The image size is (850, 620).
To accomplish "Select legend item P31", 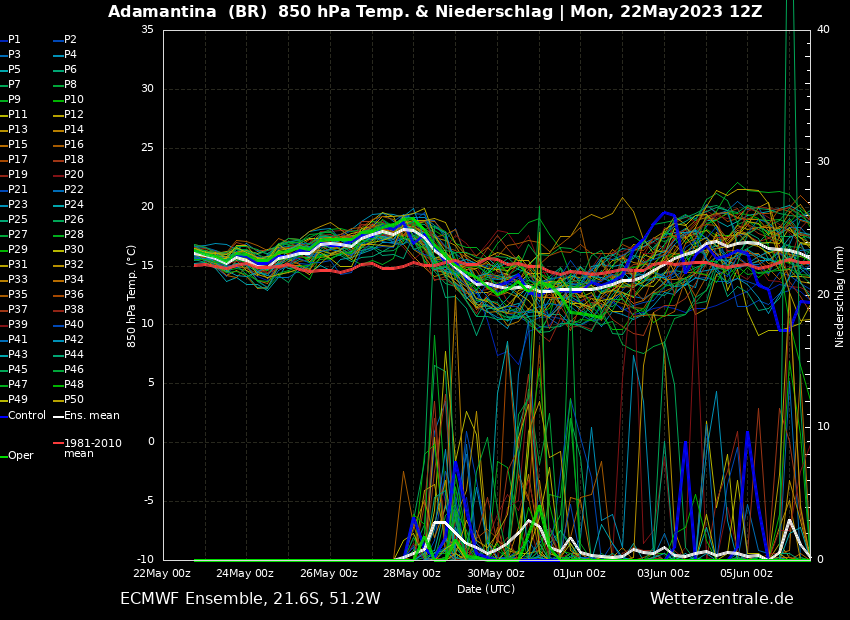I will 14,264.
